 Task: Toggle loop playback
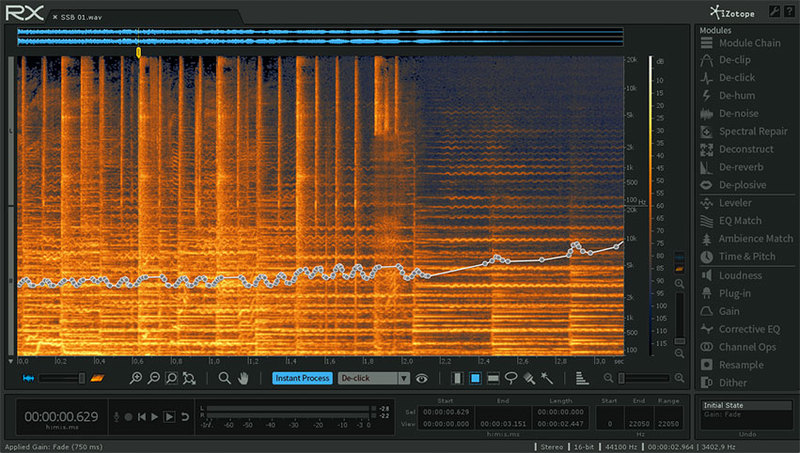tap(185, 417)
